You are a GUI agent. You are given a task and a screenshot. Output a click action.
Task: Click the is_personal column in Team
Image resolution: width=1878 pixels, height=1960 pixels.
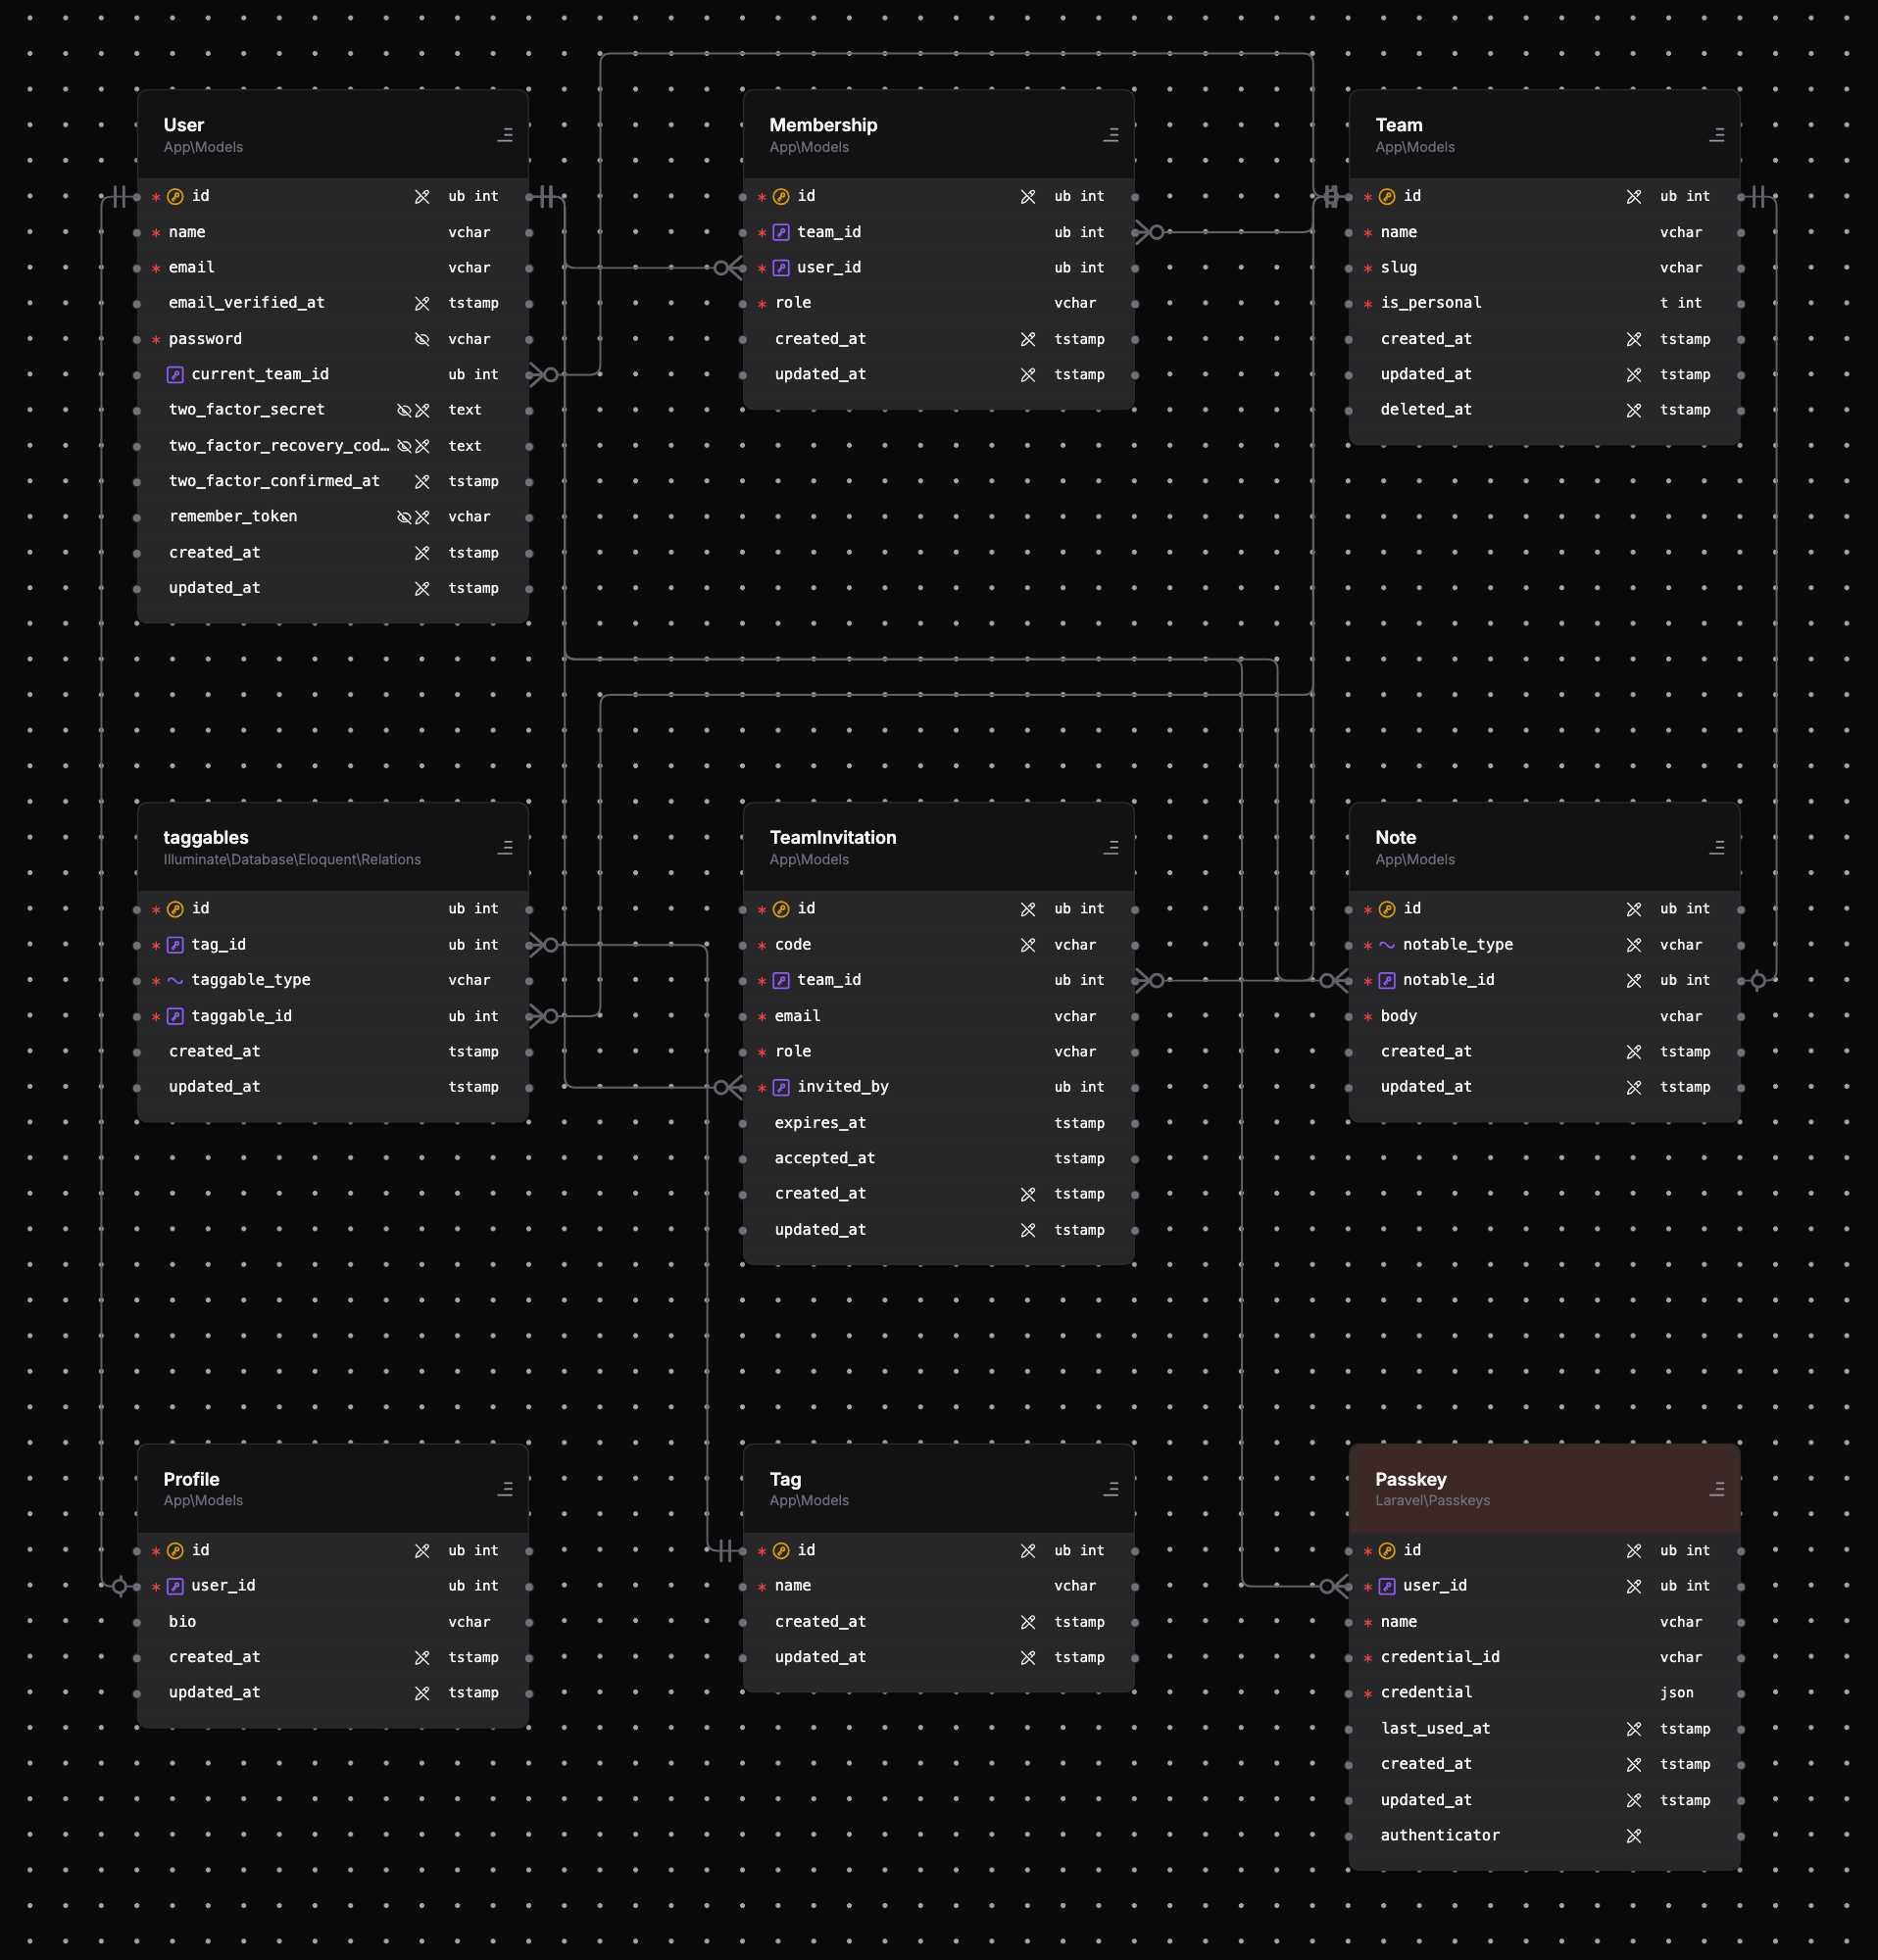1431,303
